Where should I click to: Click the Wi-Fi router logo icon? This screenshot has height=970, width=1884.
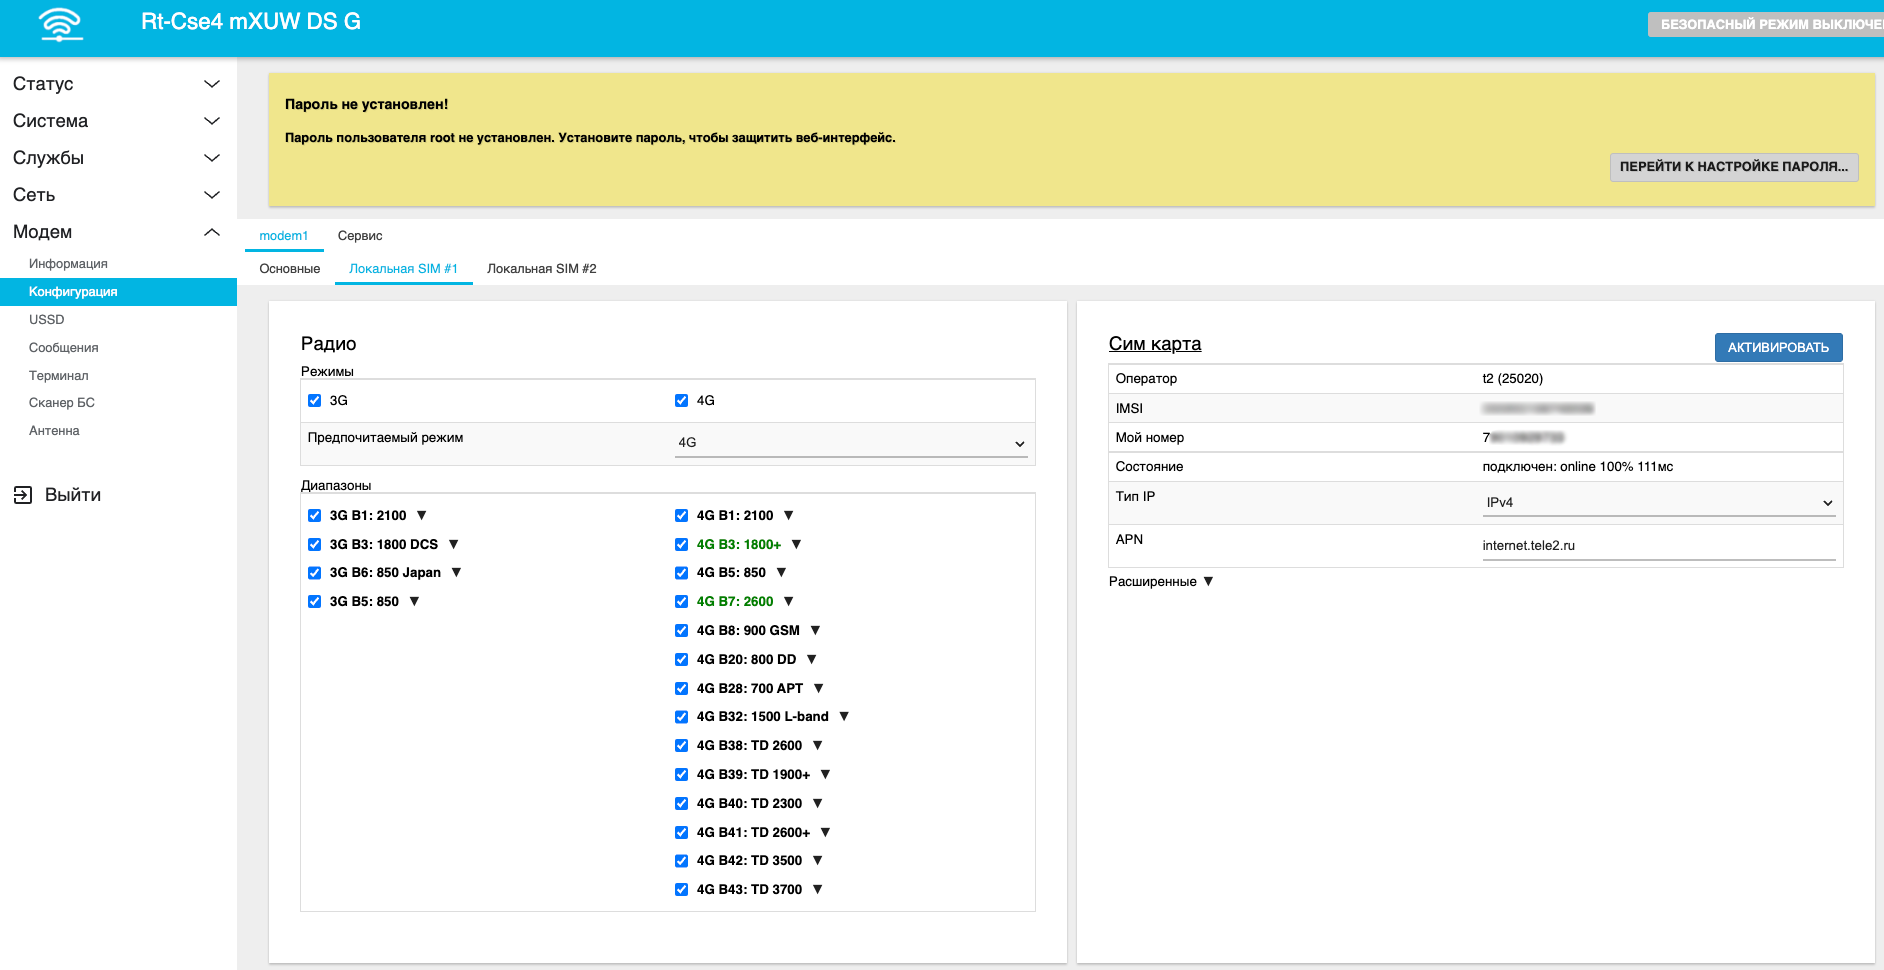point(61,24)
